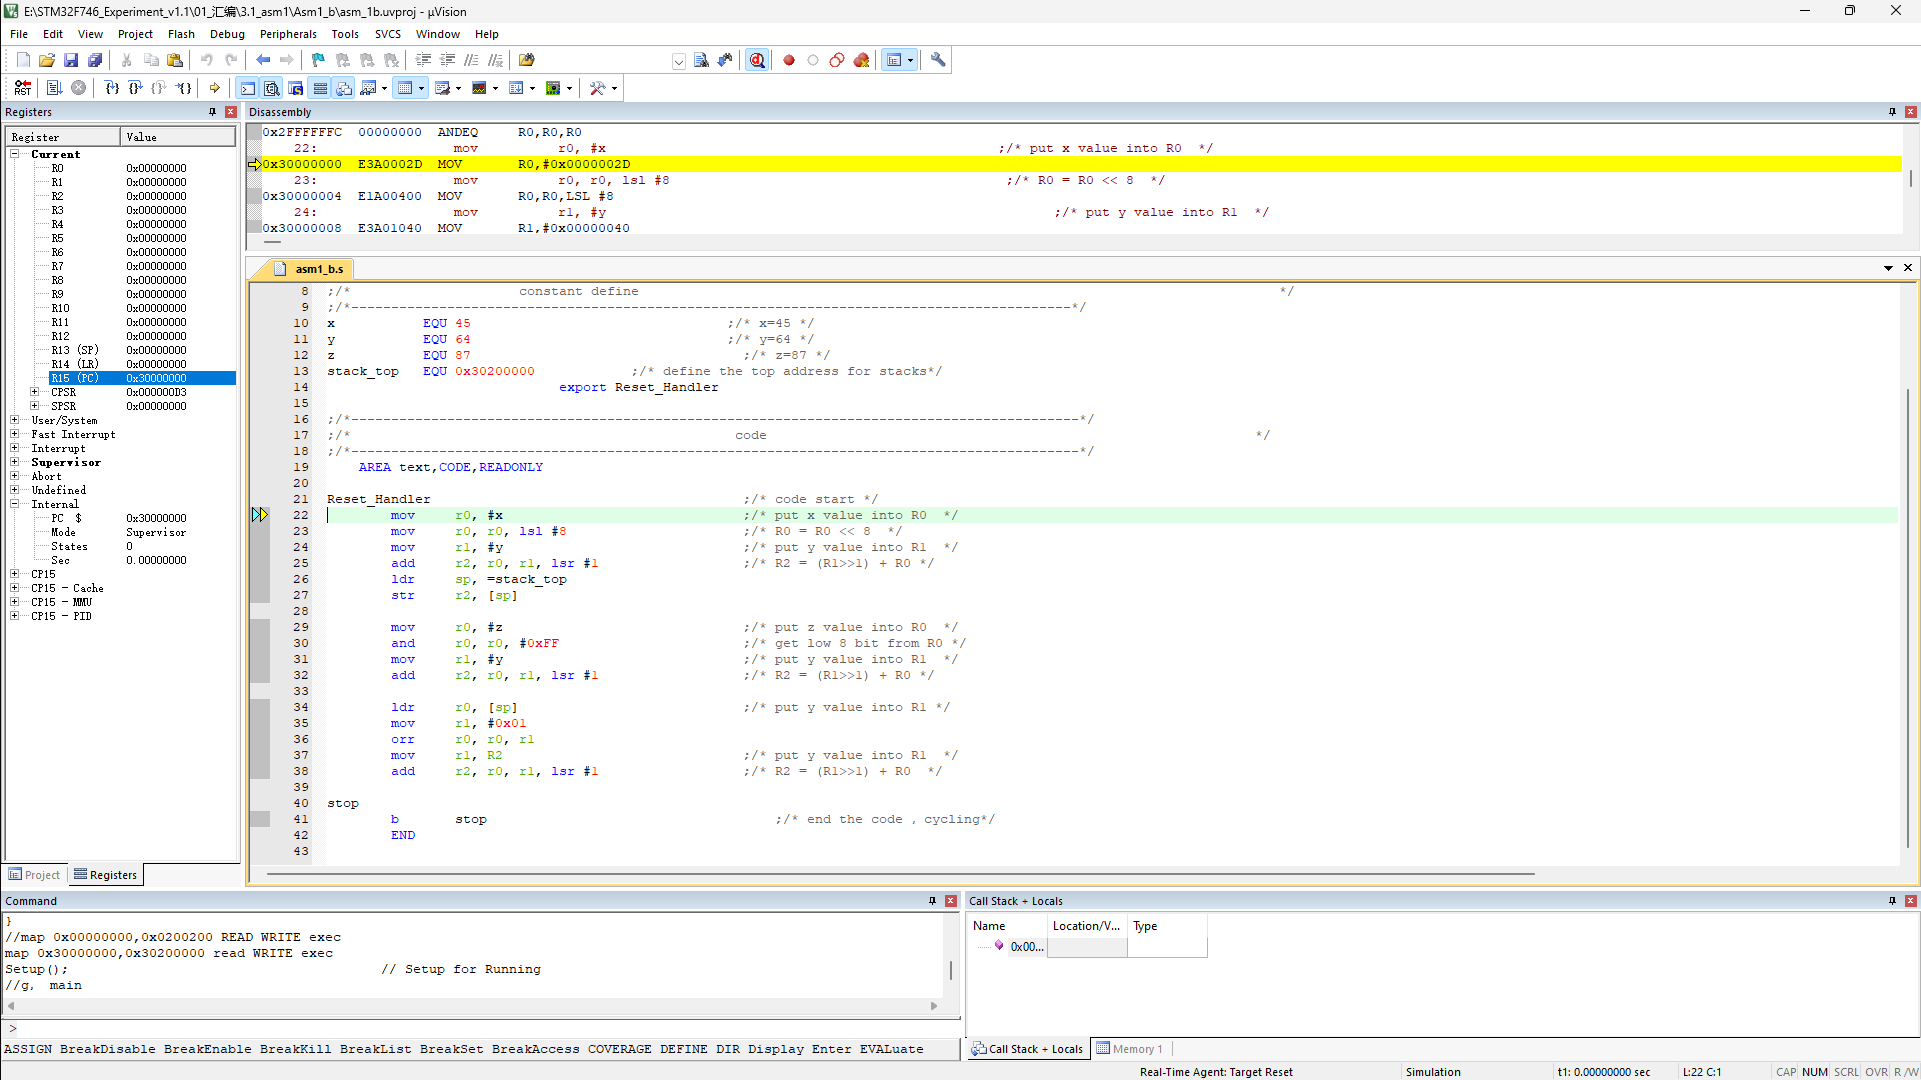Open the Peripherals menu
This screenshot has width=1921, height=1080.
point(288,34)
